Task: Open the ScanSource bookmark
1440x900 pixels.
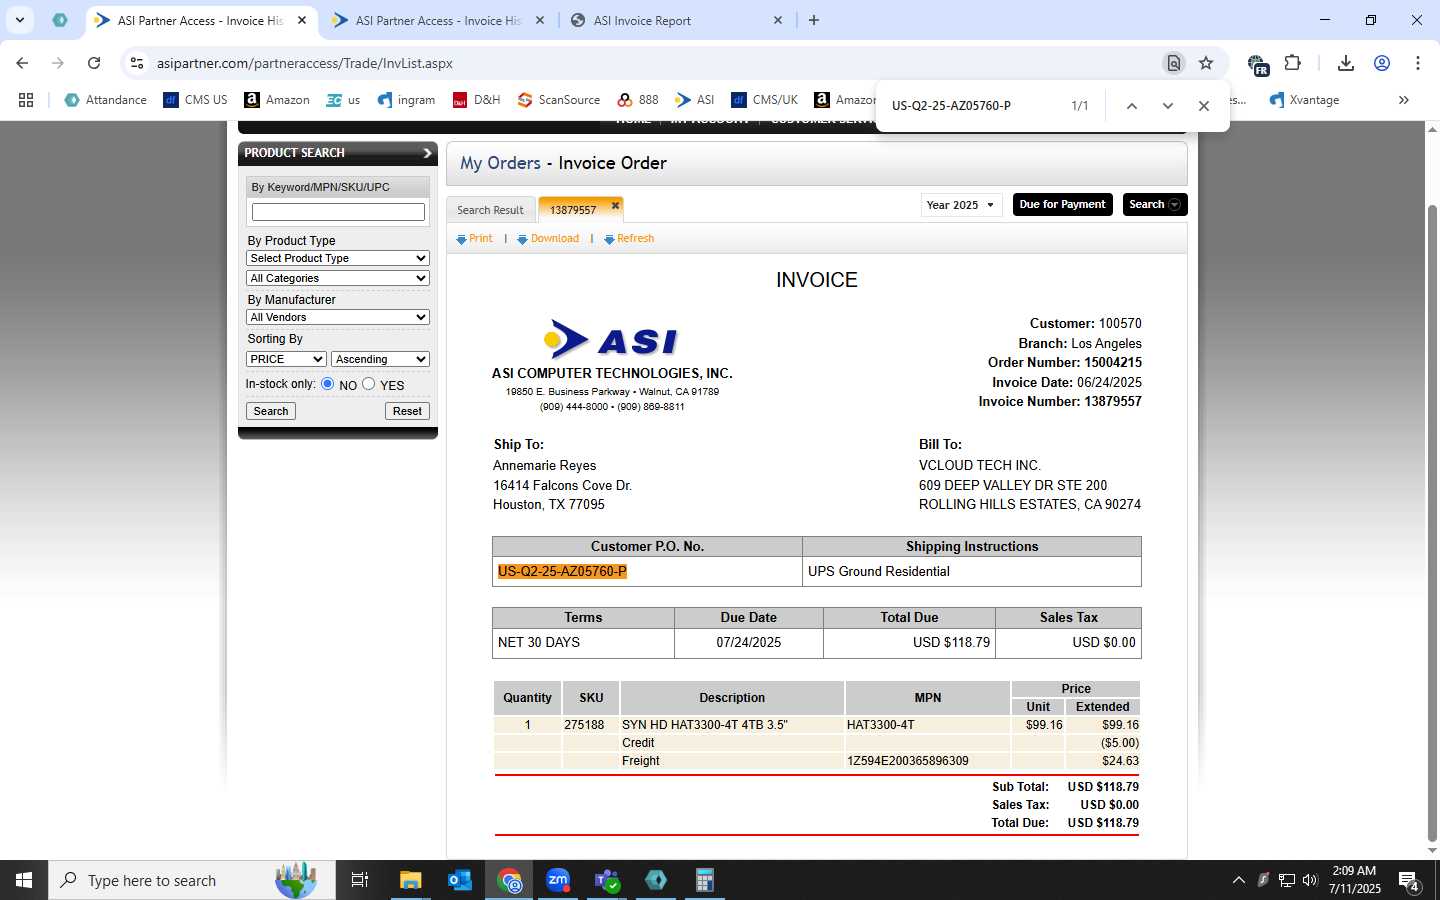Action: click(559, 100)
